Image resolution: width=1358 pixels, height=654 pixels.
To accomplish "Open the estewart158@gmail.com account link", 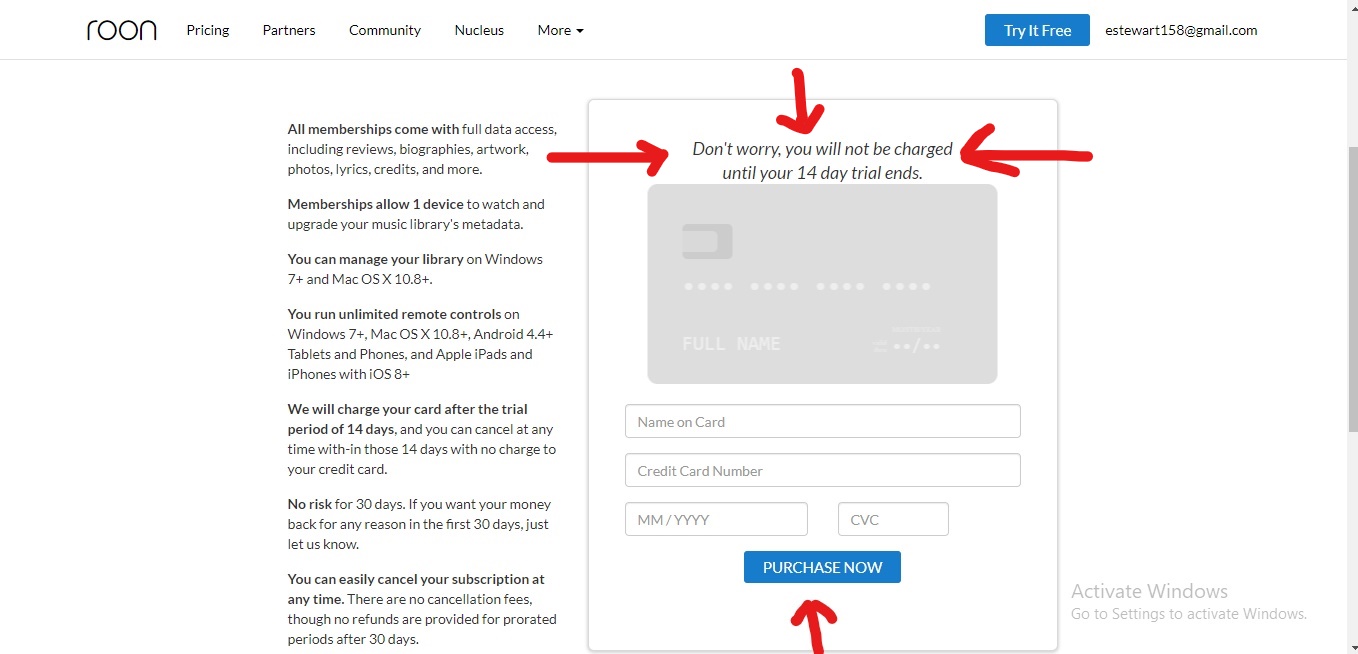I will point(1181,30).
